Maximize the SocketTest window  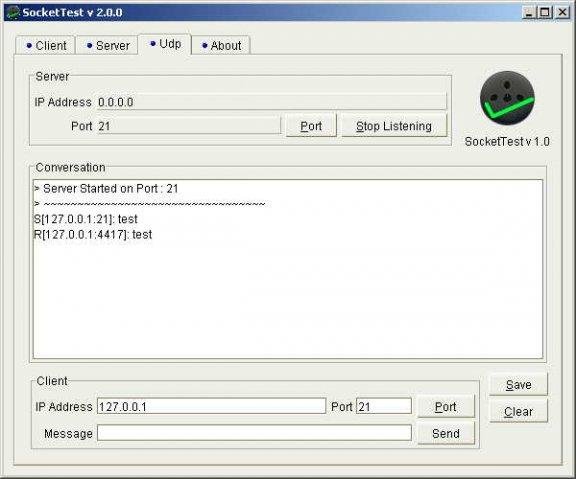pos(545,12)
